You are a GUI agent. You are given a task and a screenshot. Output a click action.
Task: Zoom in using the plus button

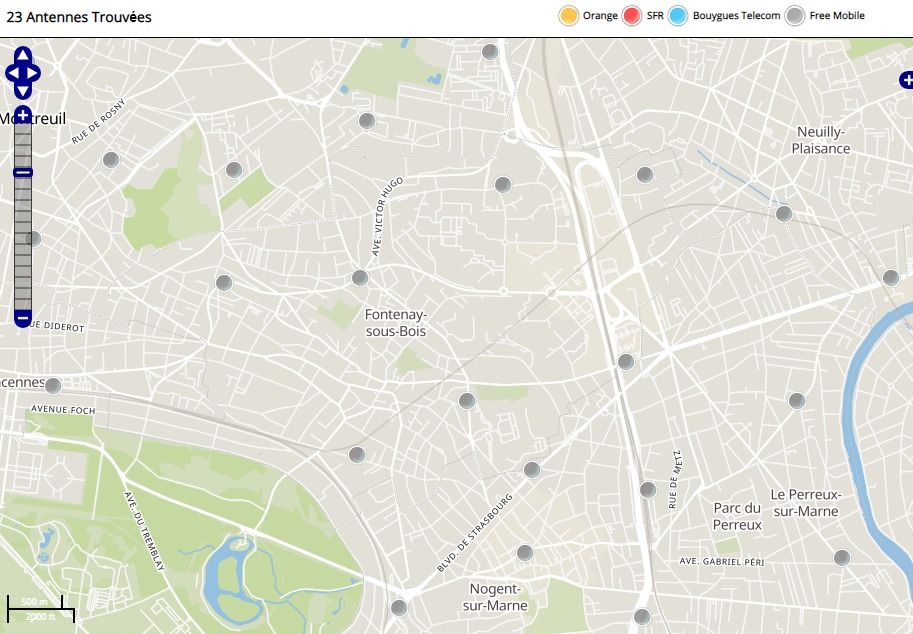23,116
